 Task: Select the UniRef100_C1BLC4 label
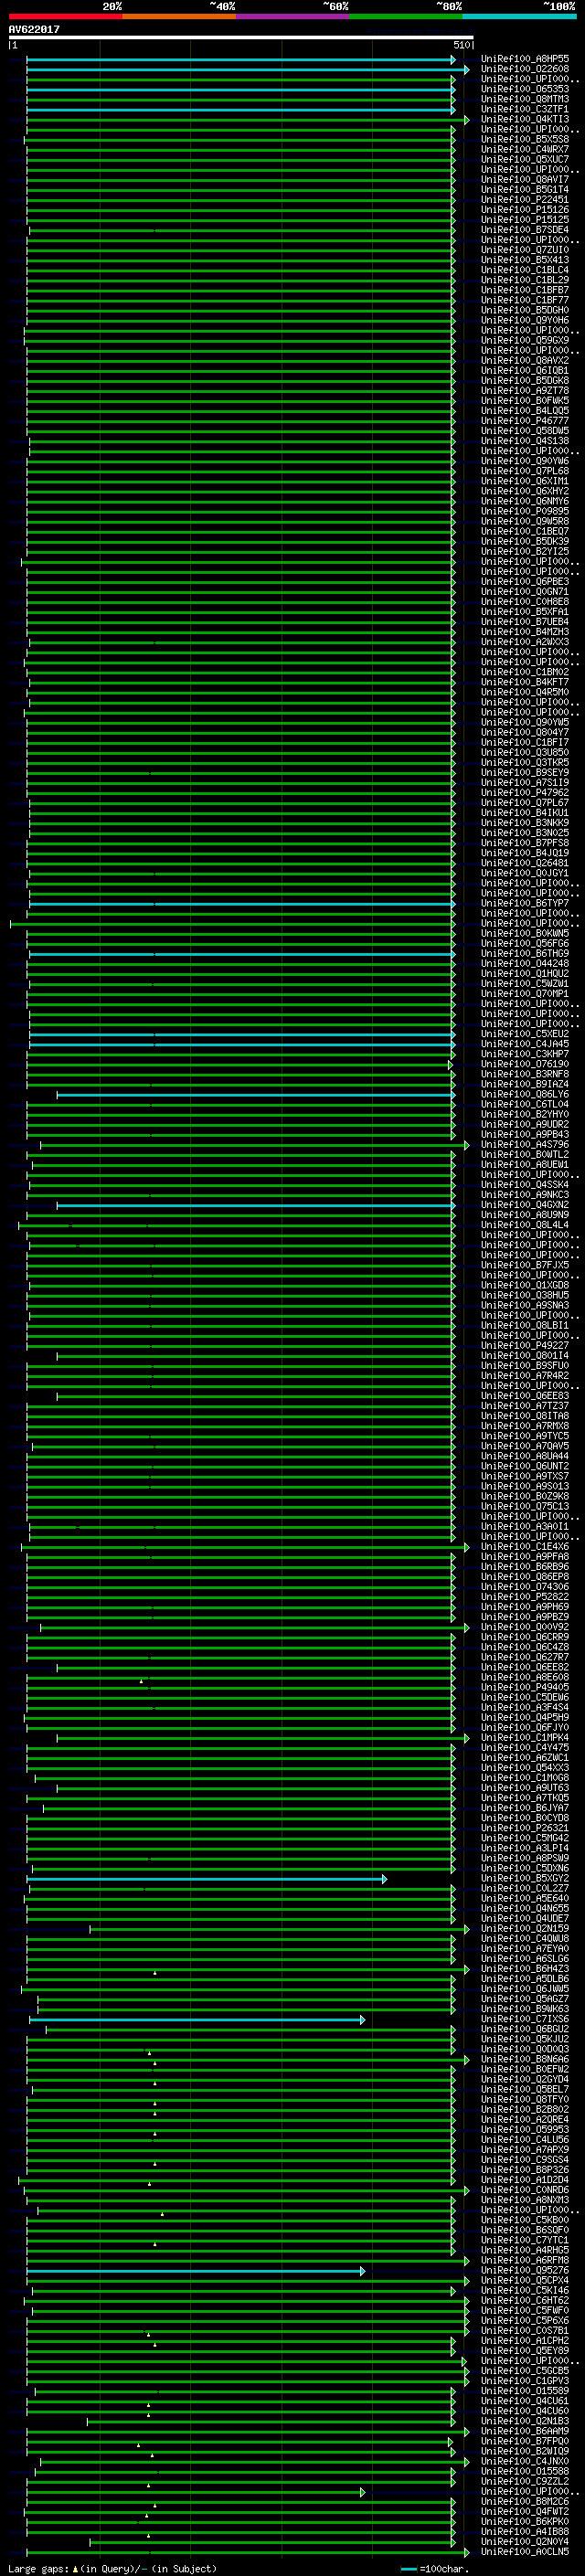pos(525,270)
